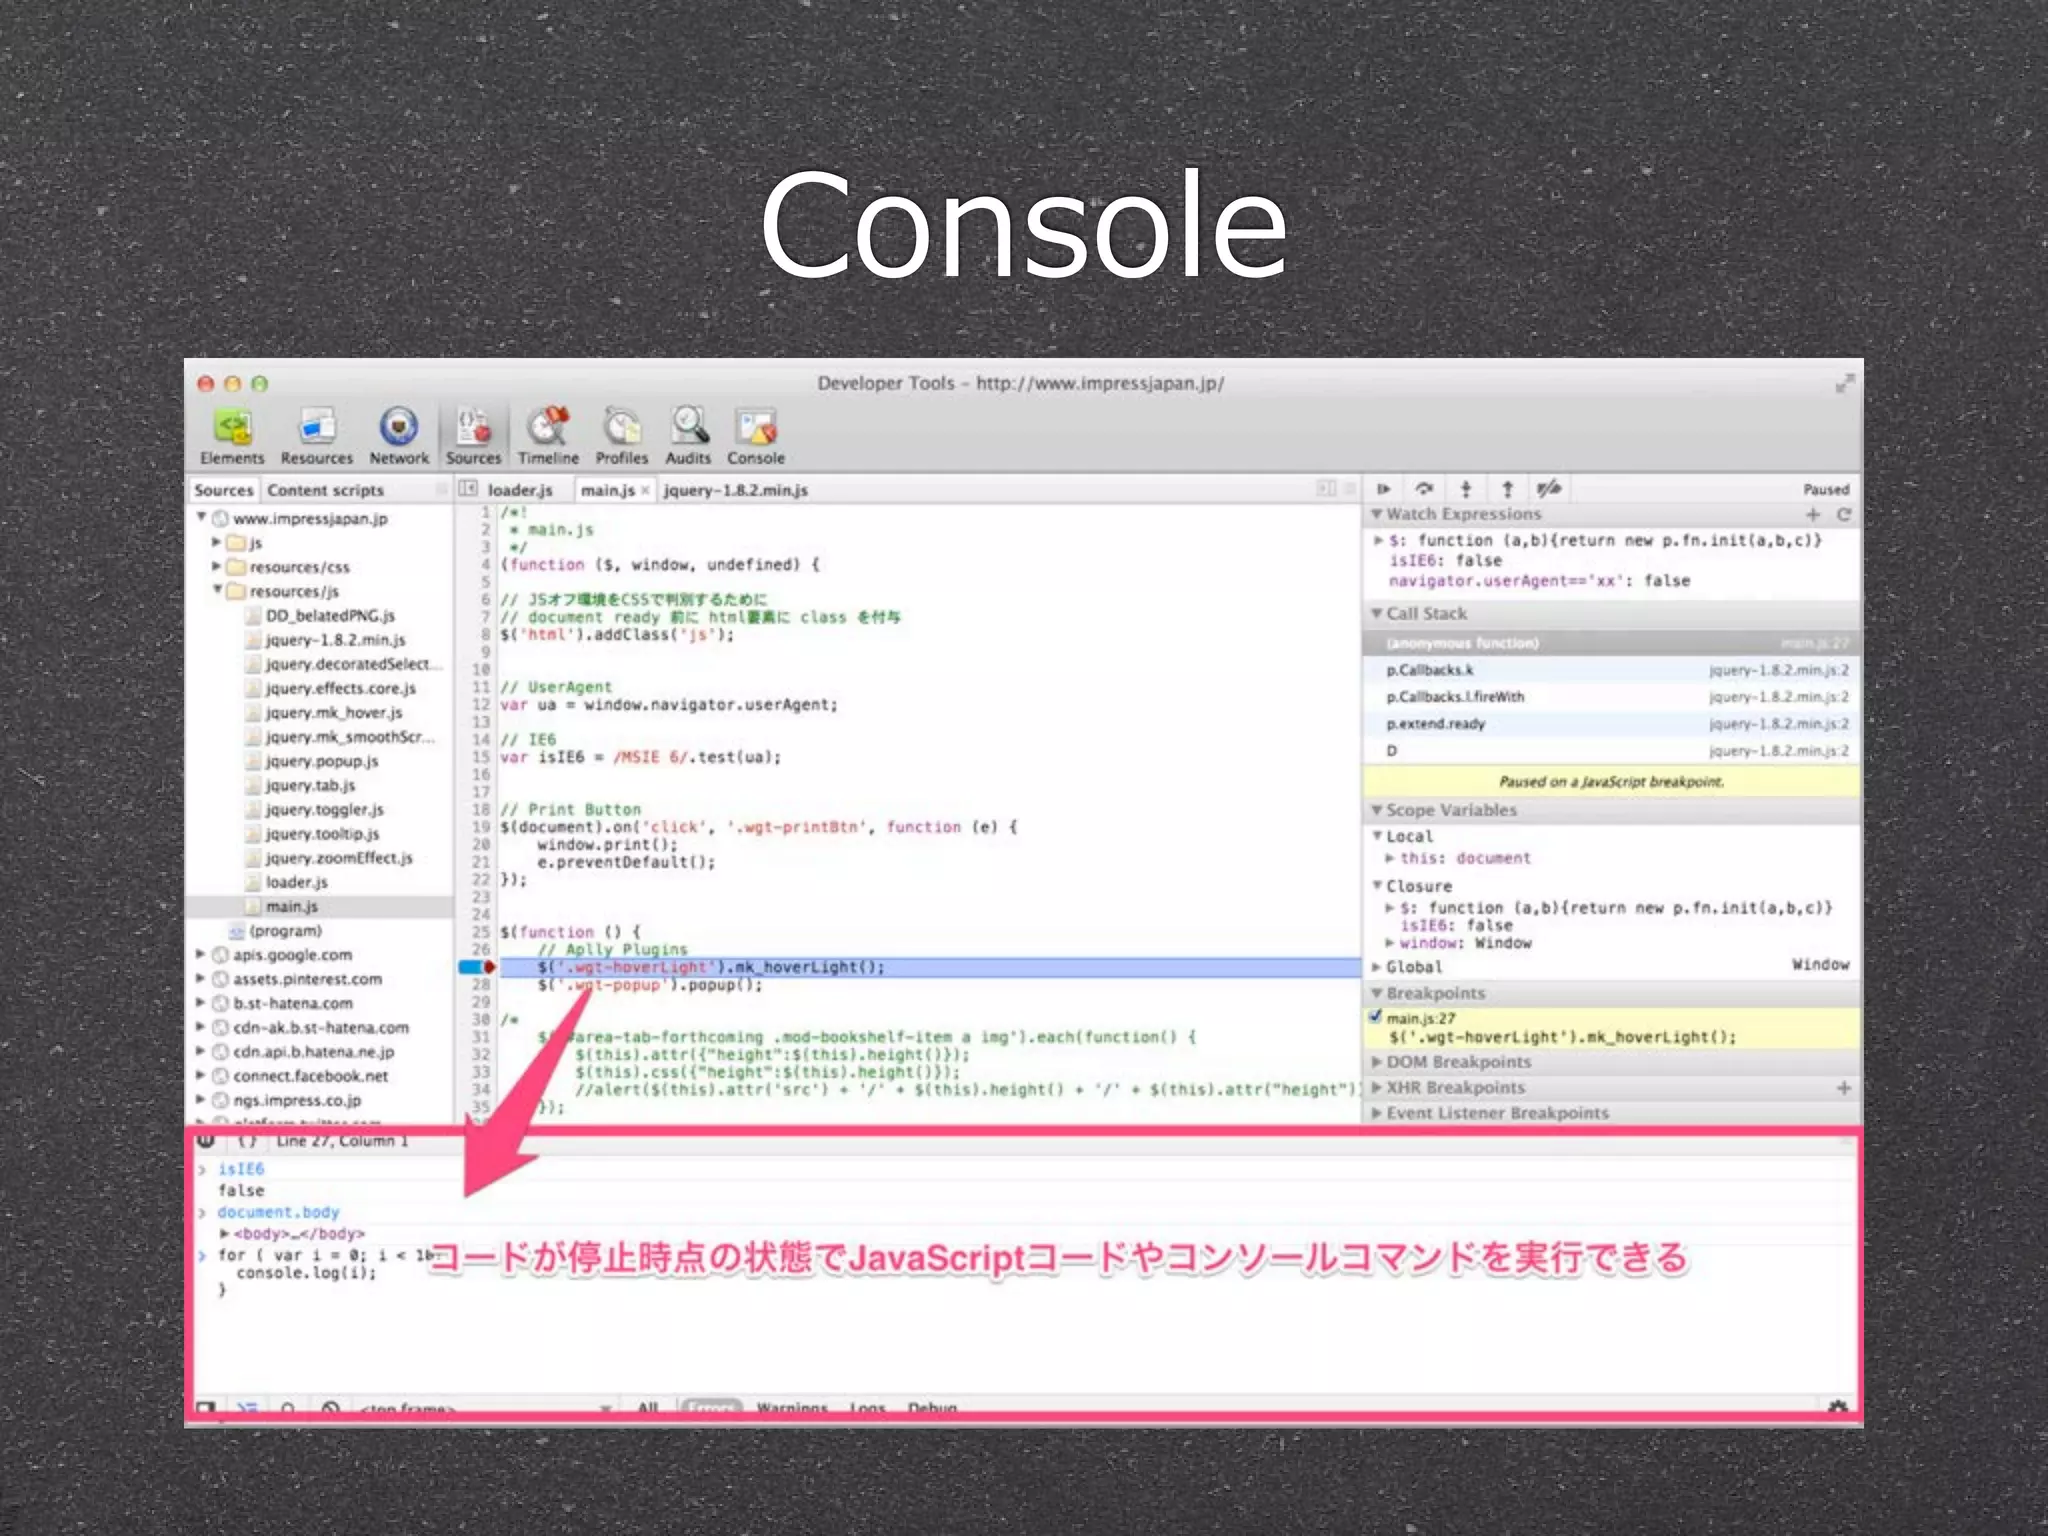Step into next function call
The image size is (2048, 1536).
point(1466,489)
